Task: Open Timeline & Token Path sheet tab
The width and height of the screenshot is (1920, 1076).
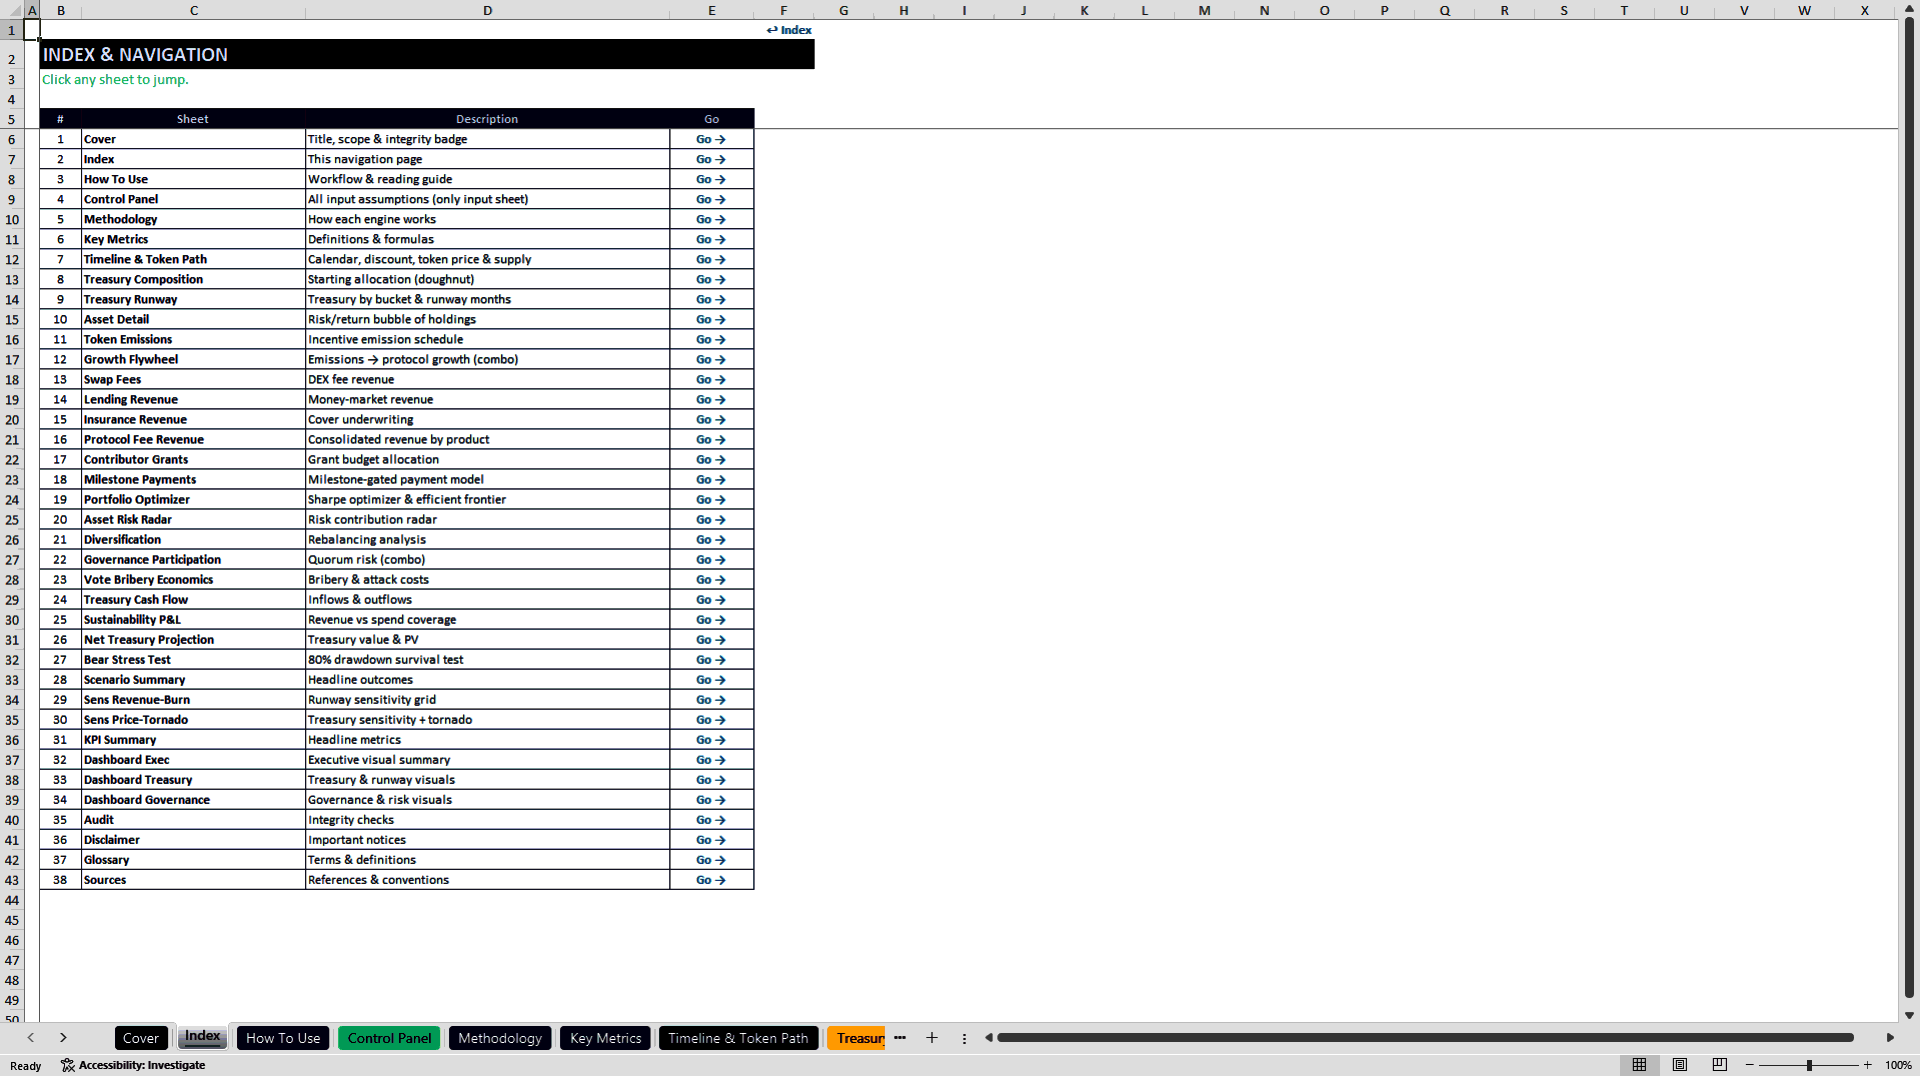Action: pyautogui.click(x=738, y=1038)
